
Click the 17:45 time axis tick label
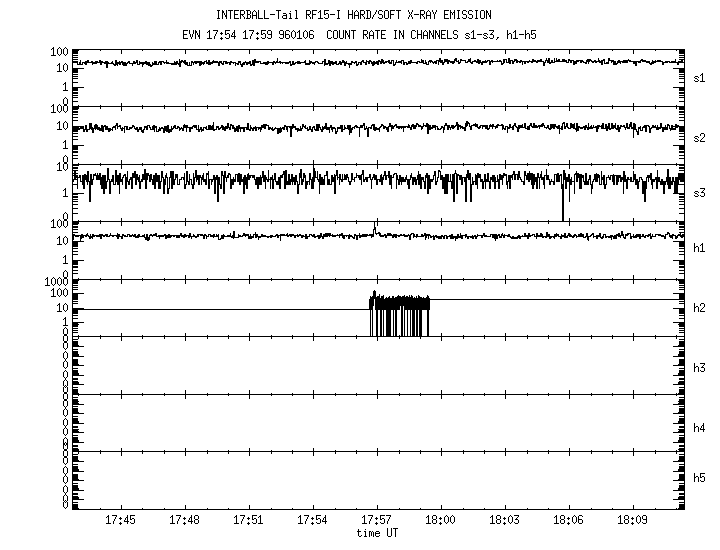pyautogui.click(x=121, y=520)
